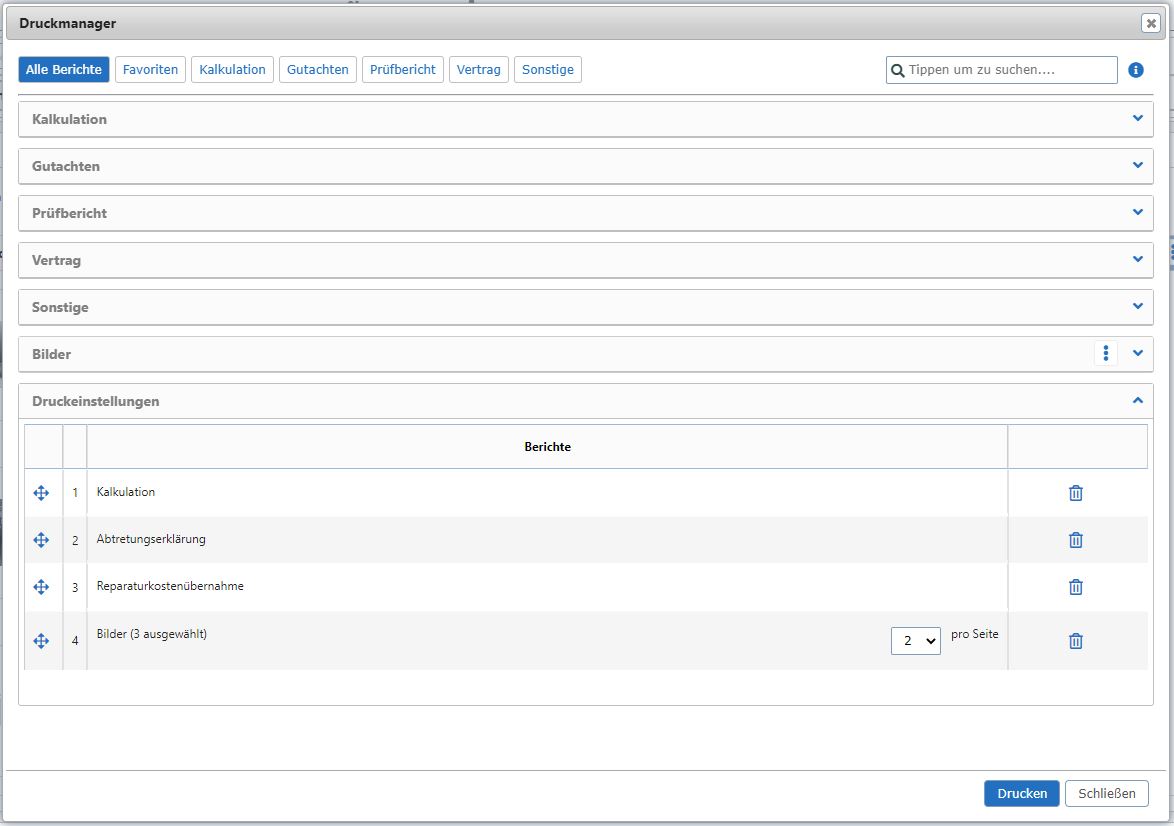Click the Prüfbericht section header title
The image size is (1174, 826).
point(69,213)
